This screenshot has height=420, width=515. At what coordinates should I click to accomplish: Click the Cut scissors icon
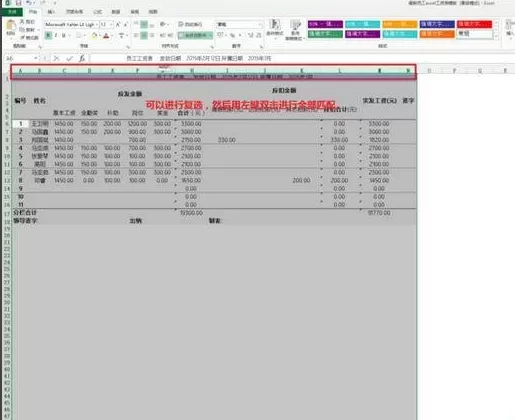coord(22,22)
